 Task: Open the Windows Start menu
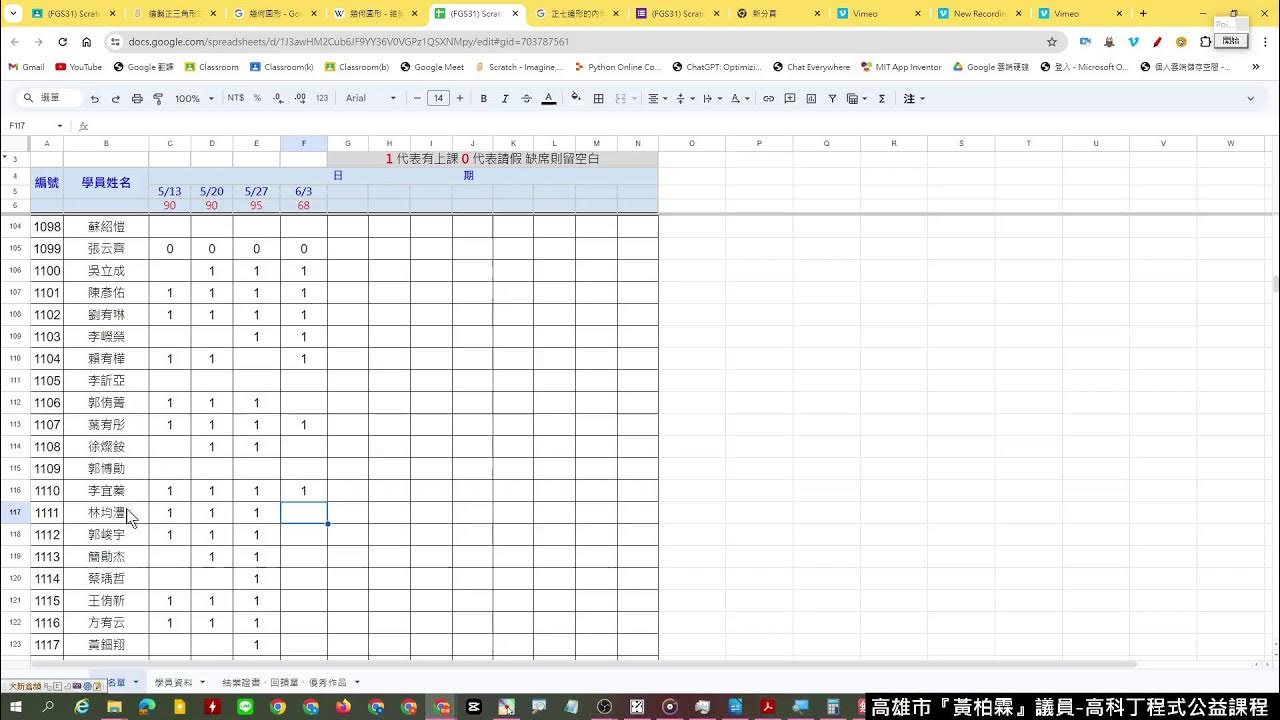click(15, 707)
